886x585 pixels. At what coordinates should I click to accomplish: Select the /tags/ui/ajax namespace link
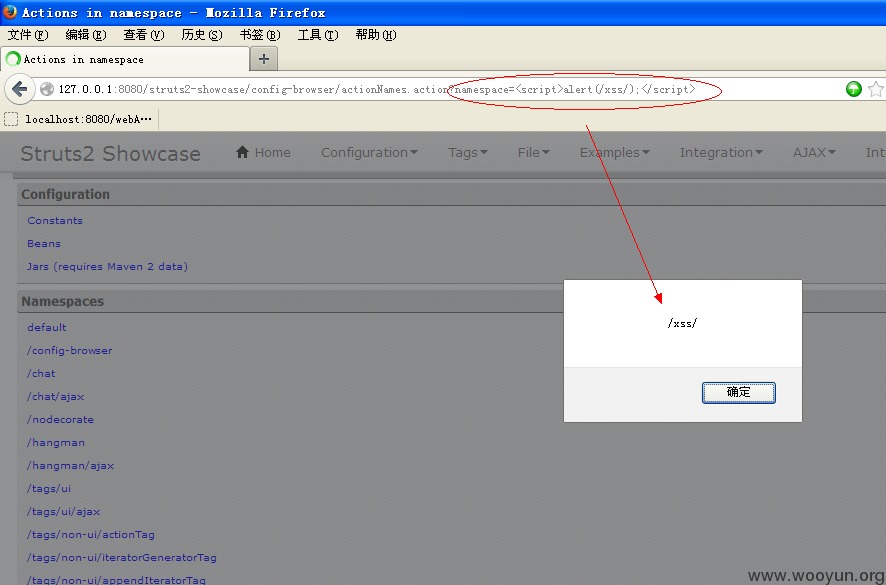[63, 512]
